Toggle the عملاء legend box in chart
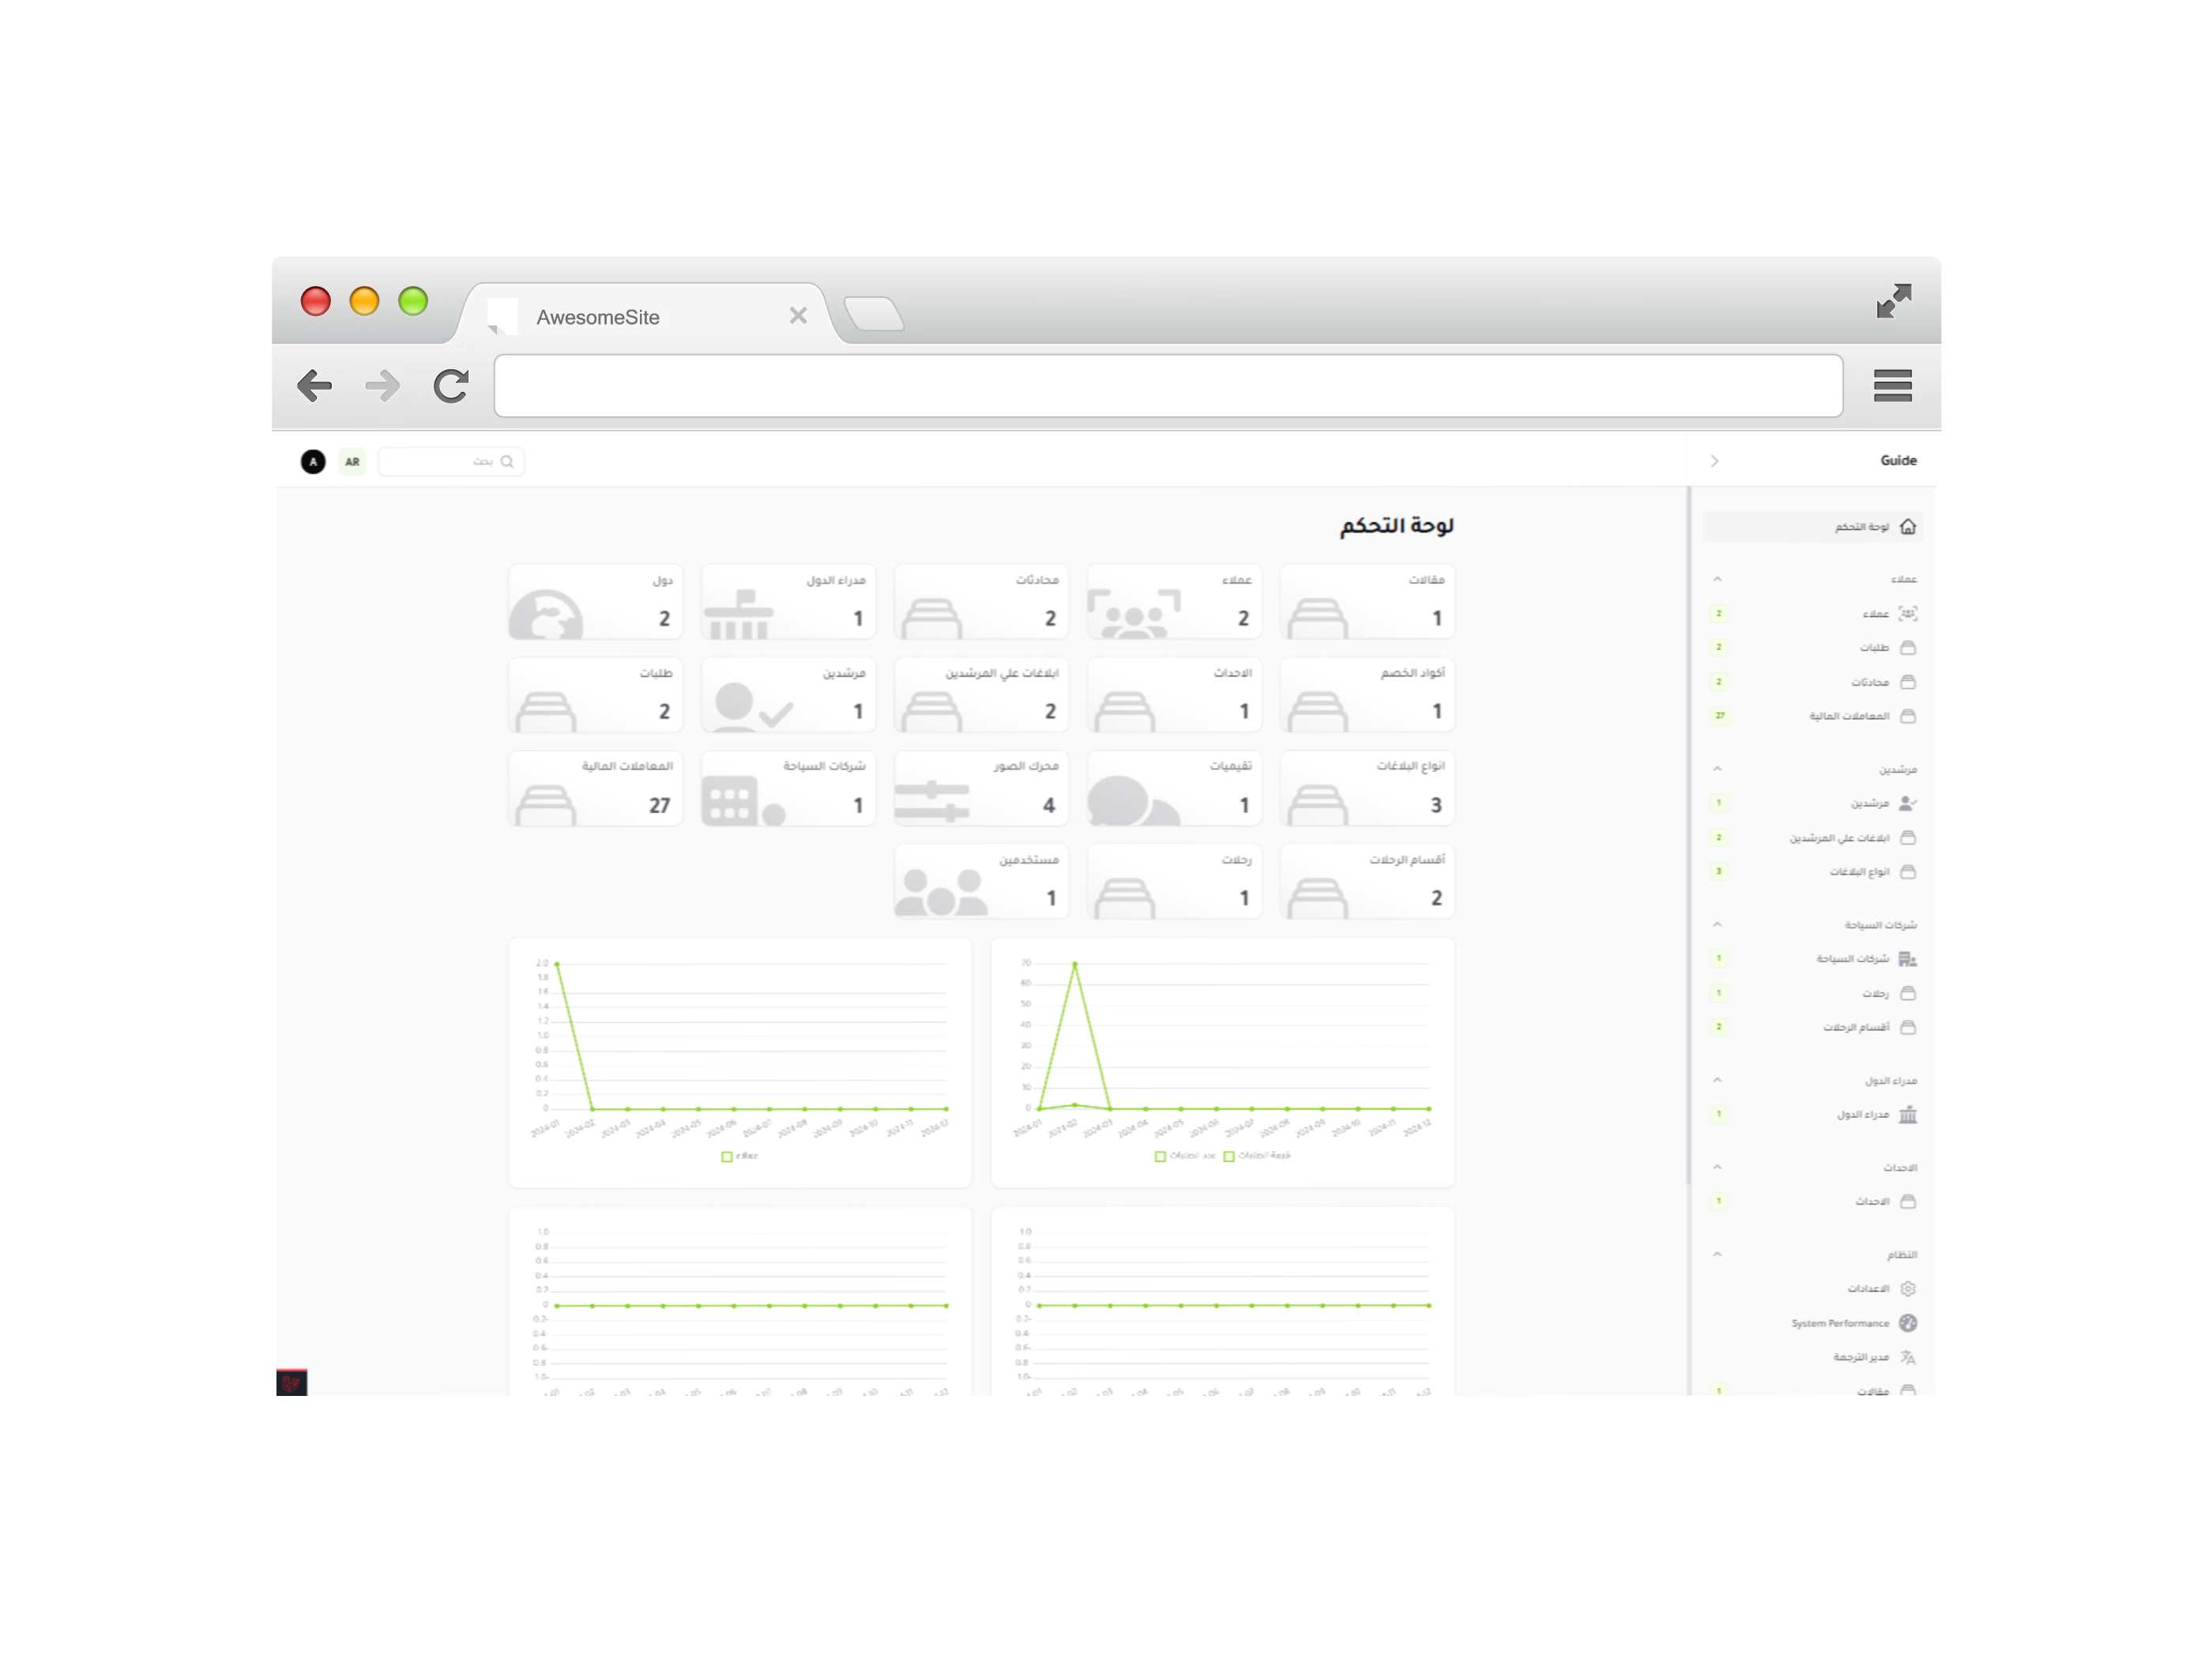2212x1659 pixels. (727, 1156)
